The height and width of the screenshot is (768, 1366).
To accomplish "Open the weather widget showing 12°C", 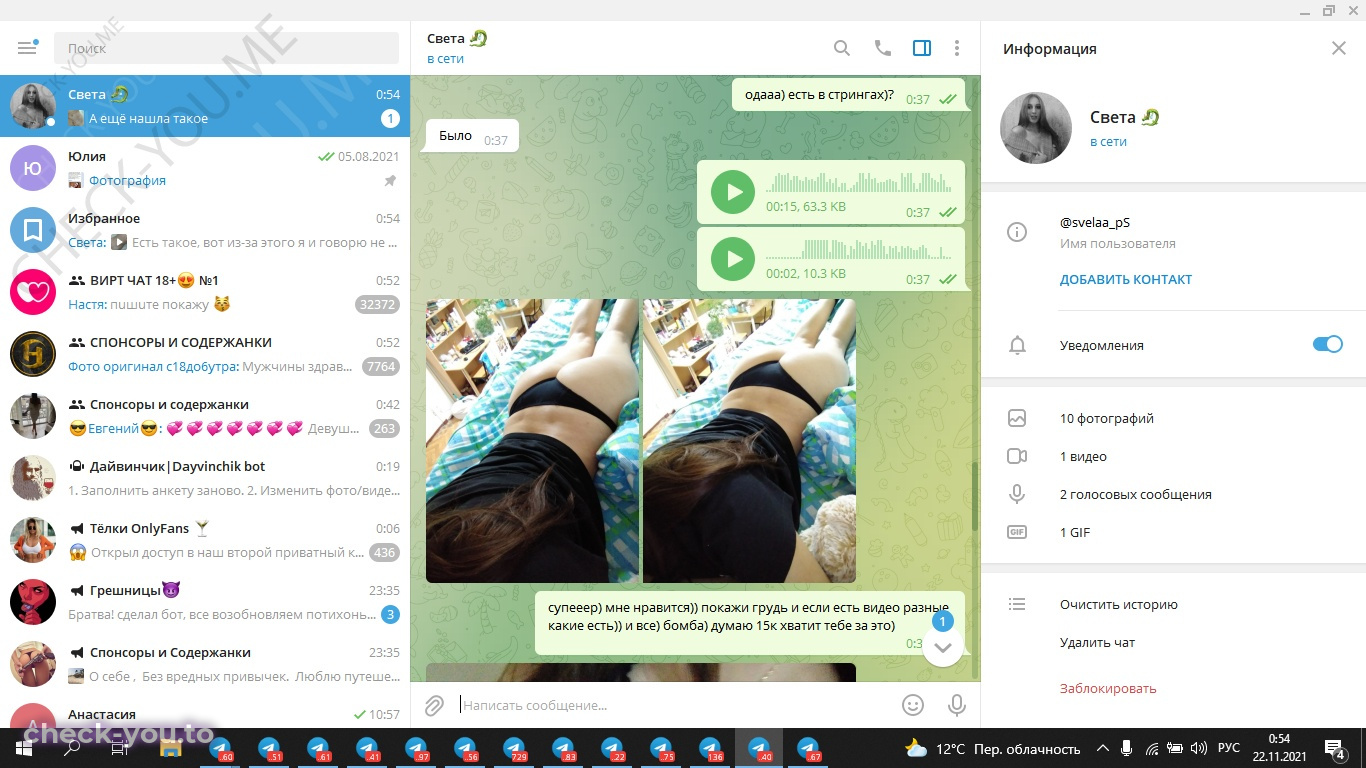I will (992, 748).
